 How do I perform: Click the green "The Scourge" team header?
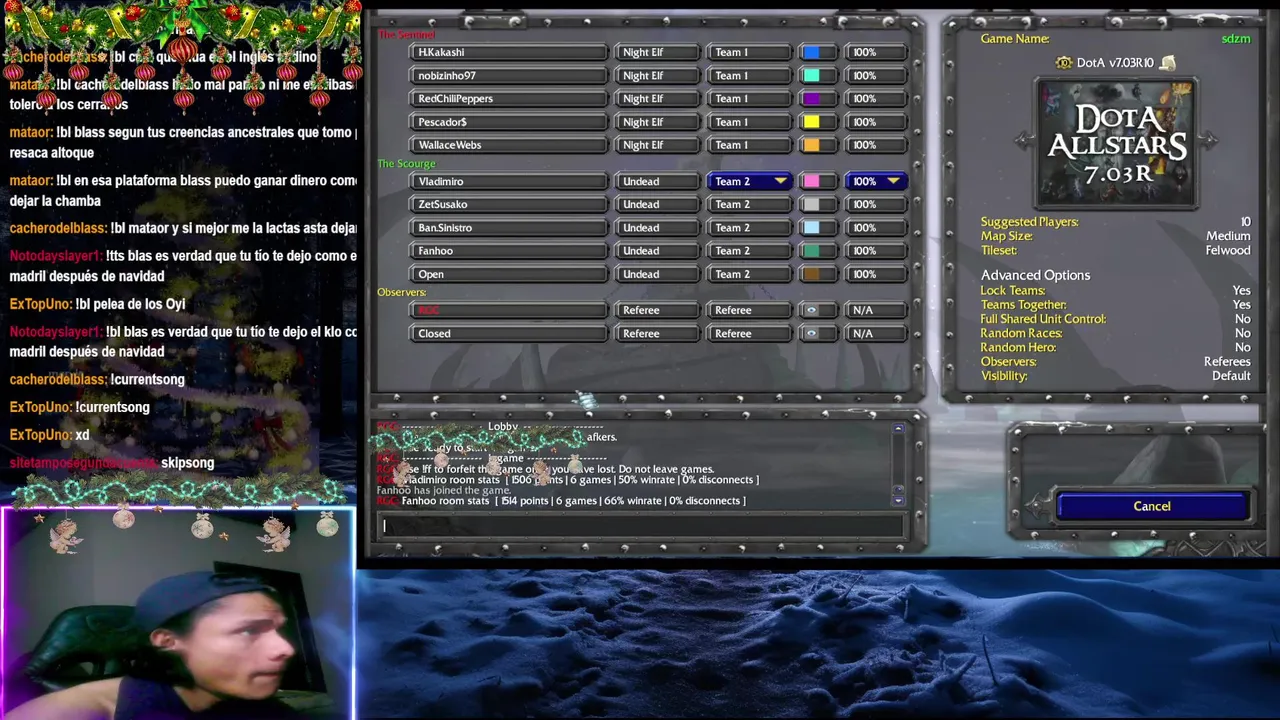[x=406, y=163]
